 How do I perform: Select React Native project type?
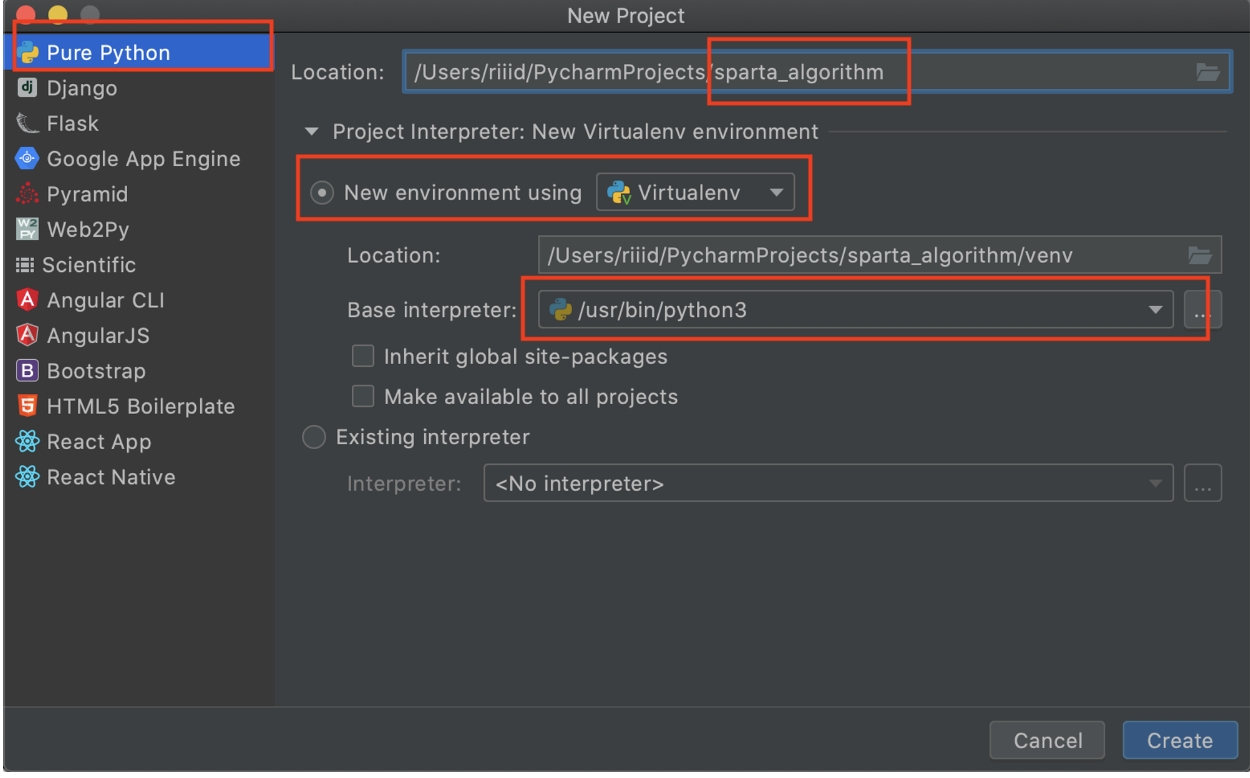(140, 477)
